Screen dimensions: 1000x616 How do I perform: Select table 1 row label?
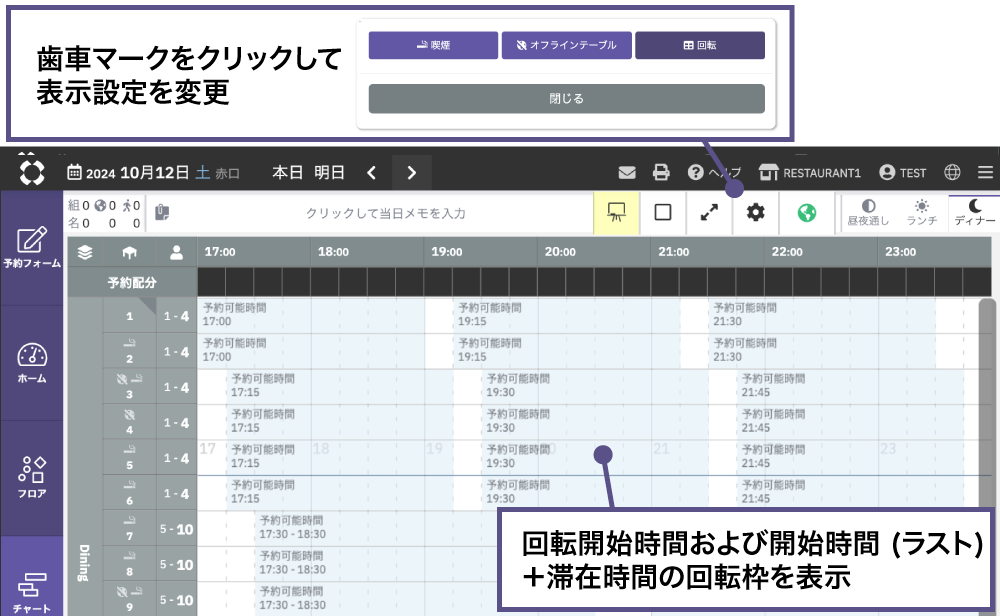[129, 316]
